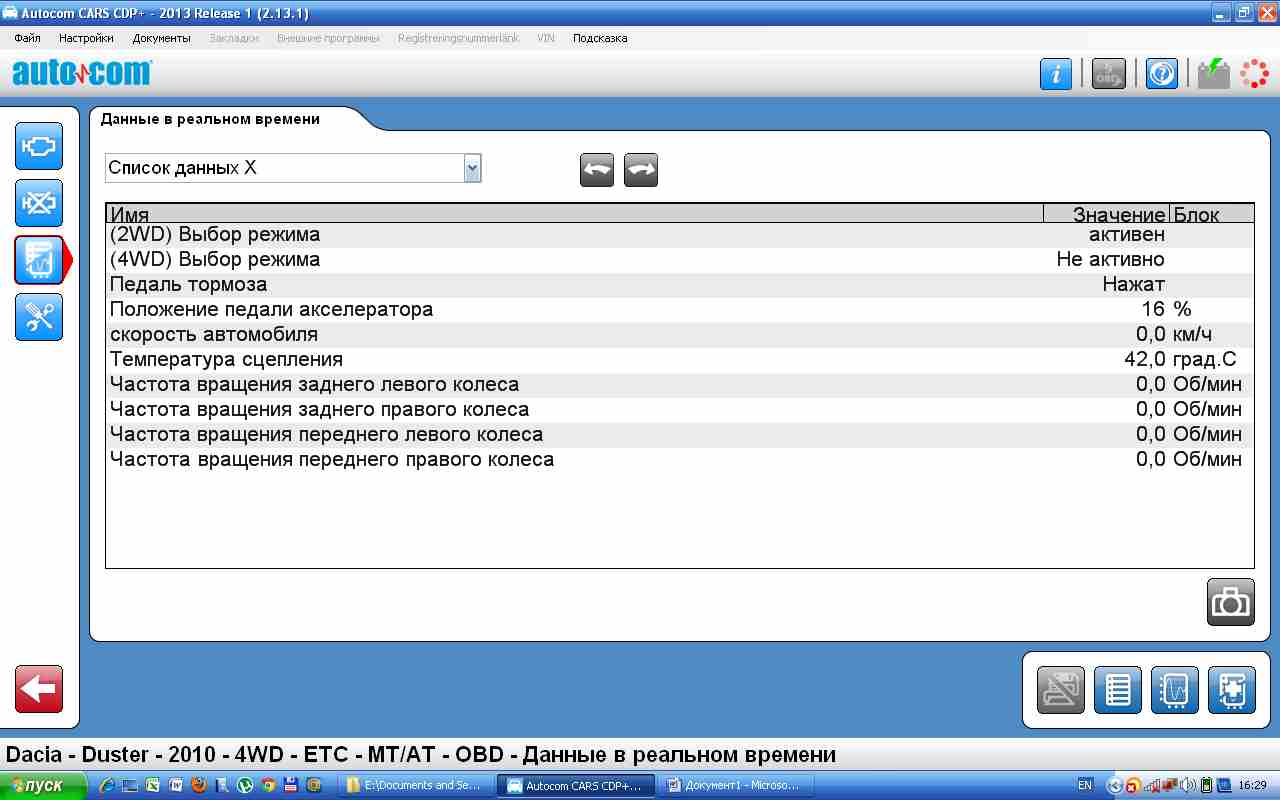The width and height of the screenshot is (1280, 800).
Task: Click the engine diagnostics icon in sidebar
Action: tap(39, 146)
